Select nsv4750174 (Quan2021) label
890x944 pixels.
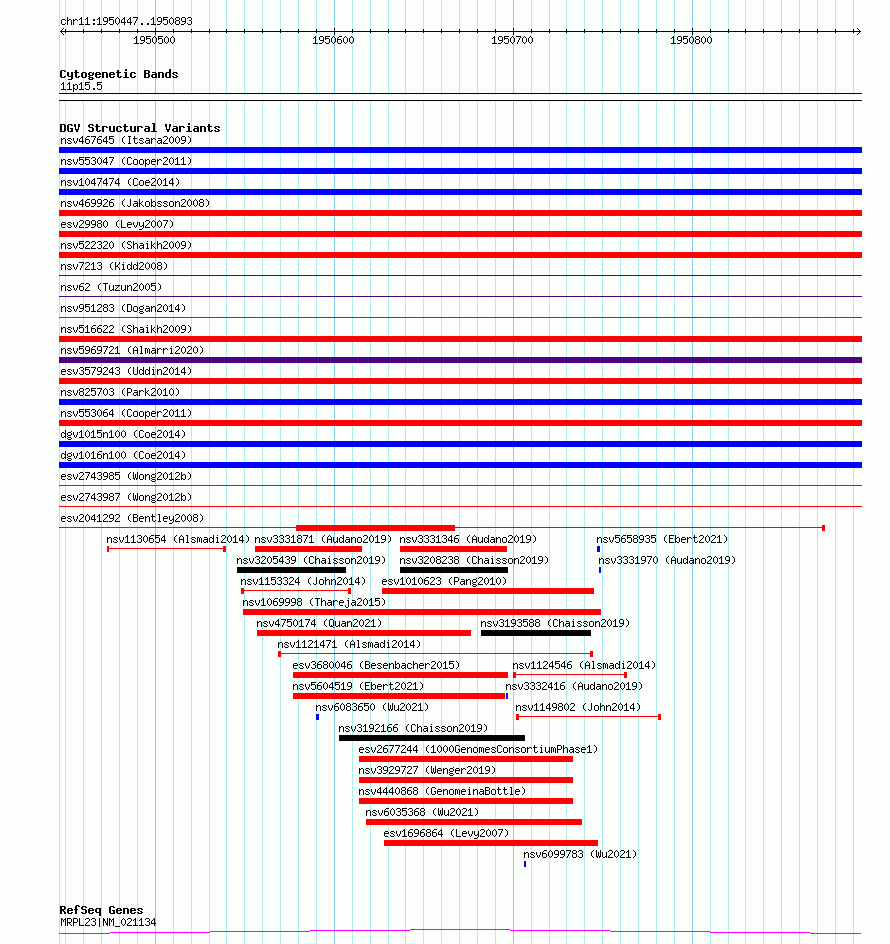(319, 624)
